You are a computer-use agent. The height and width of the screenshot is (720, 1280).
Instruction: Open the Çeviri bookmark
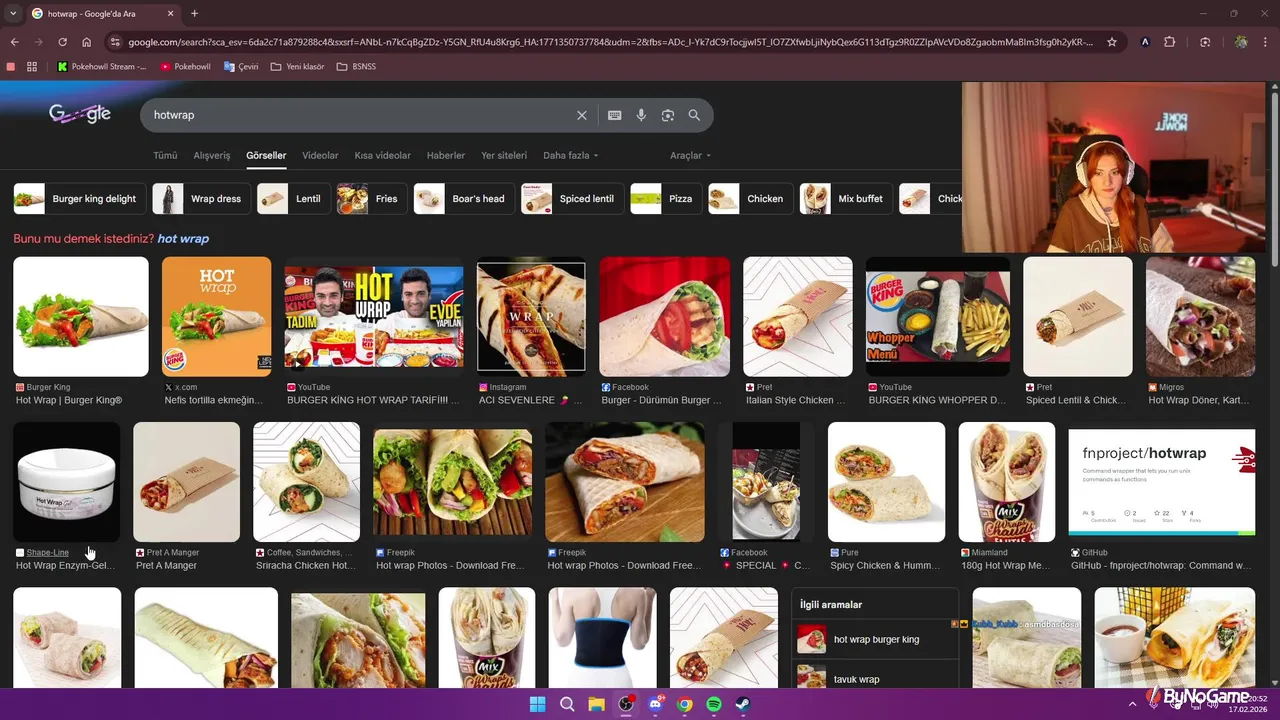pos(241,67)
